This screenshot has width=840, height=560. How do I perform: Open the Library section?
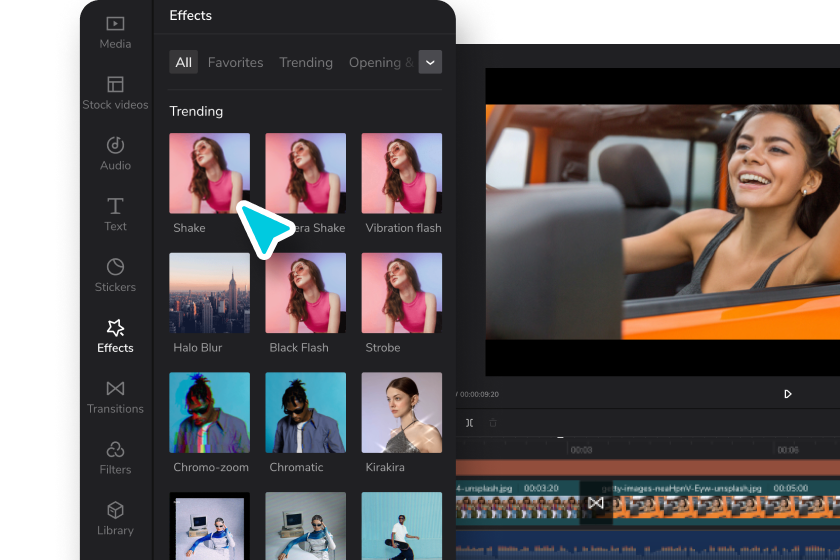(x=115, y=519)
